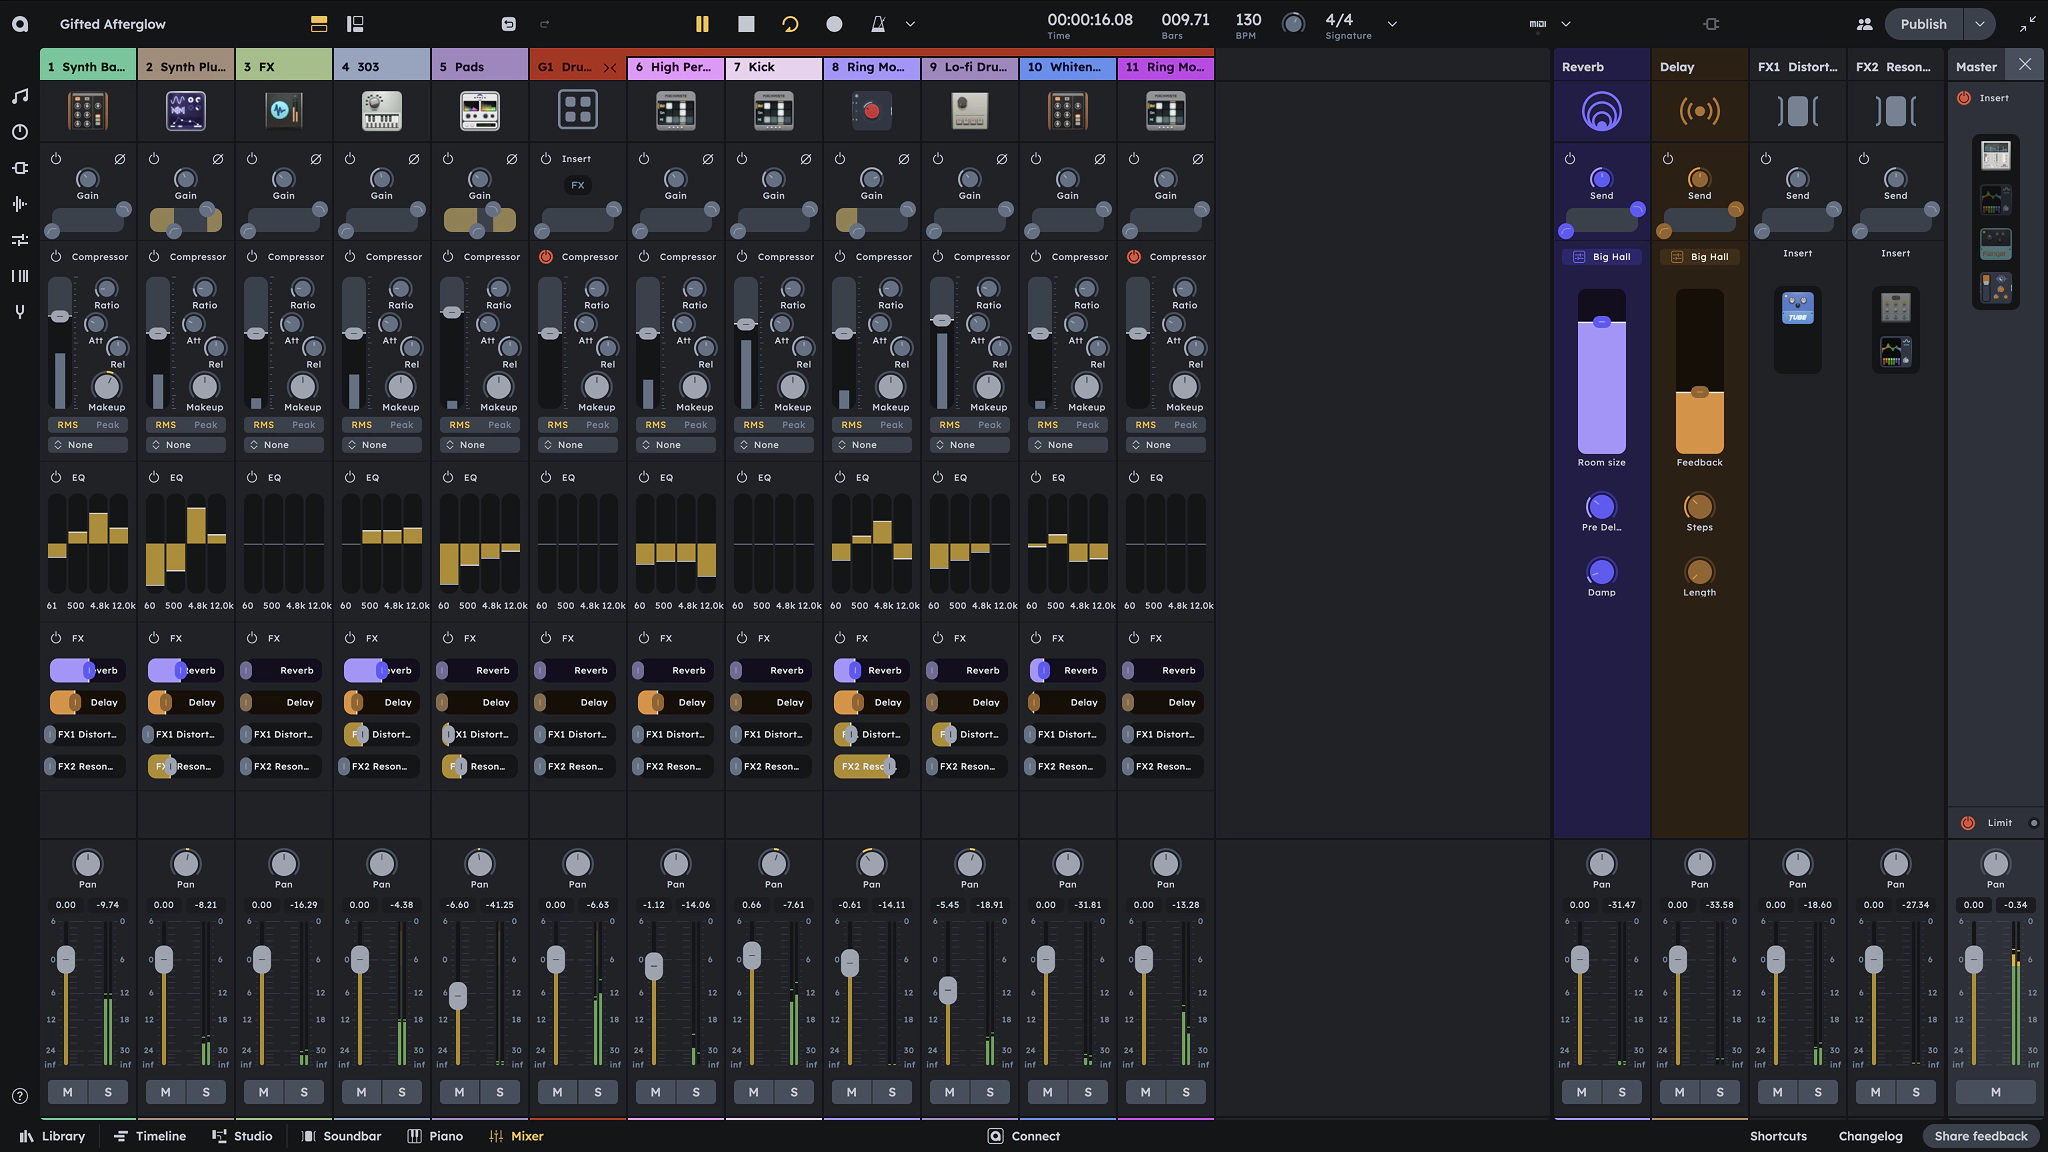Close the Dru group track
2048x1152 pixels.
(610, 68)
